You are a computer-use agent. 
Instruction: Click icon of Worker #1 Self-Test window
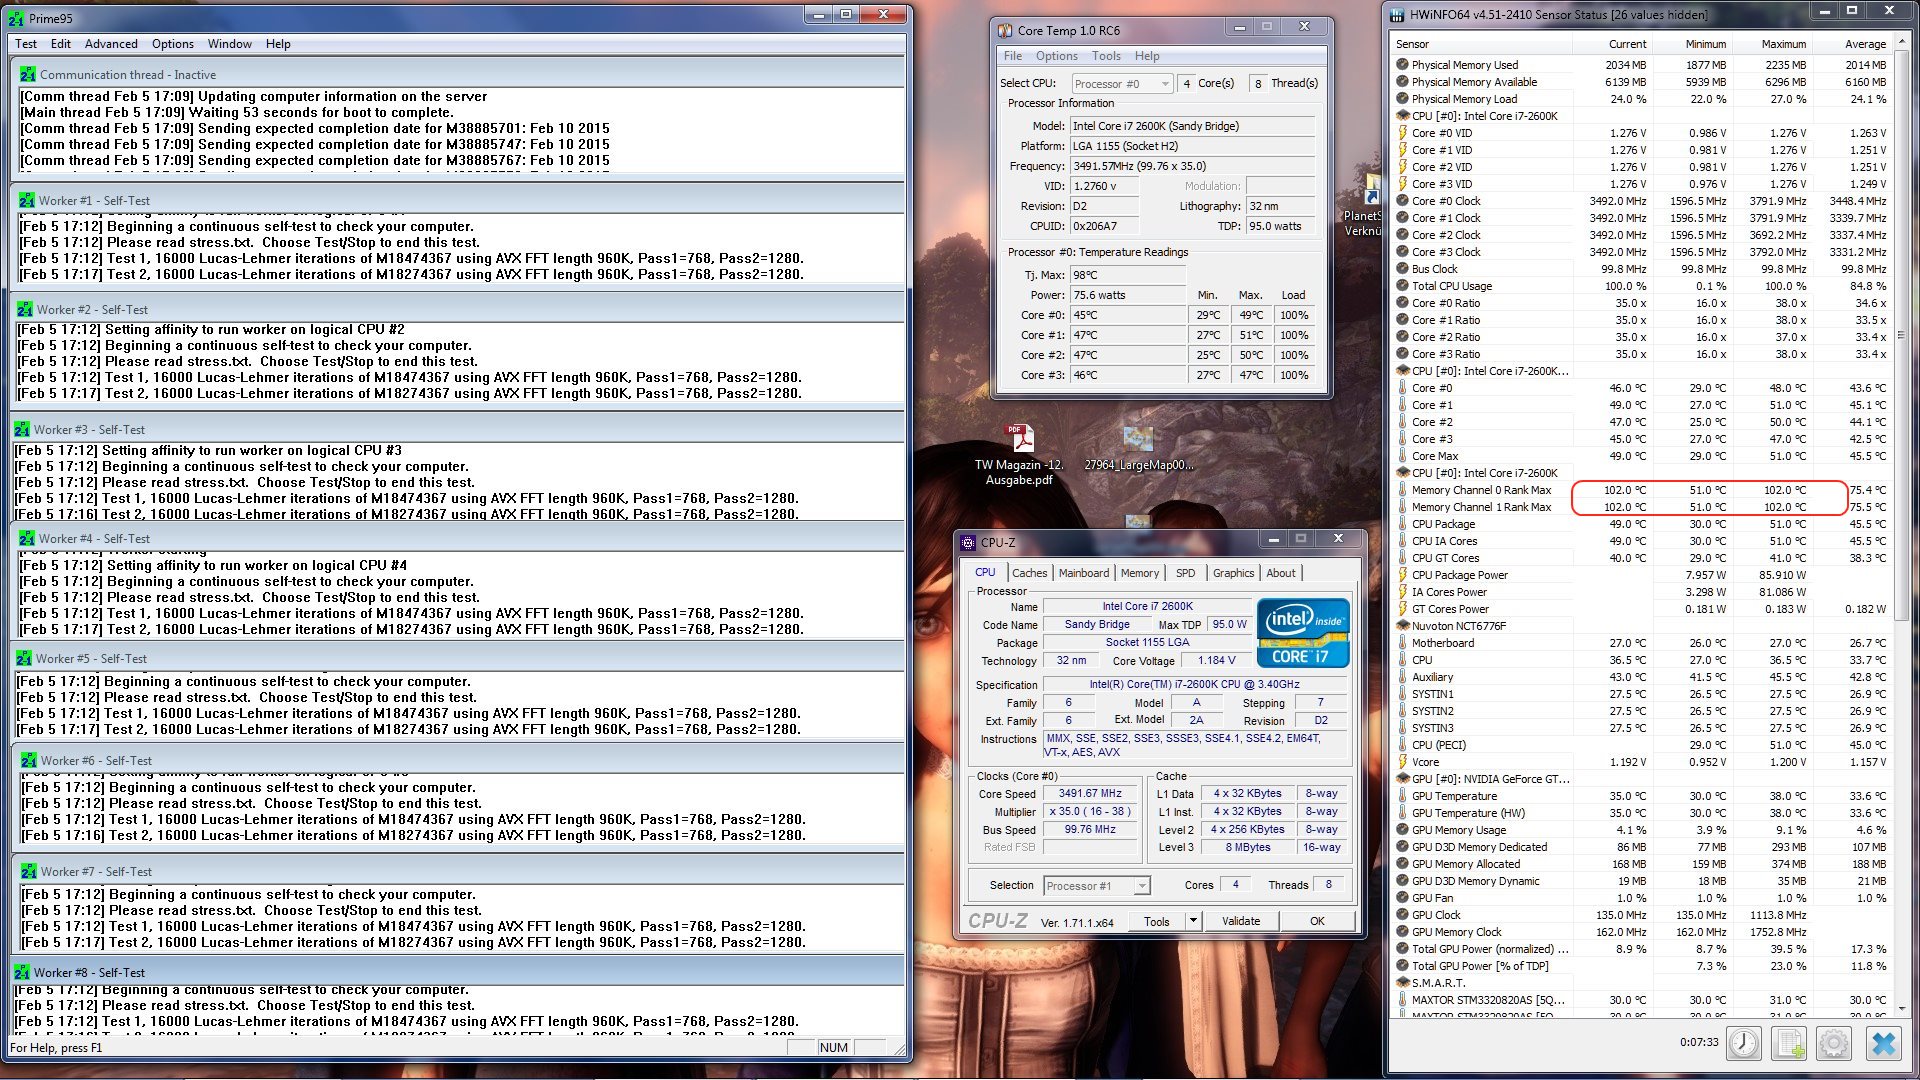pyautogui.click(x=26, y=200)
